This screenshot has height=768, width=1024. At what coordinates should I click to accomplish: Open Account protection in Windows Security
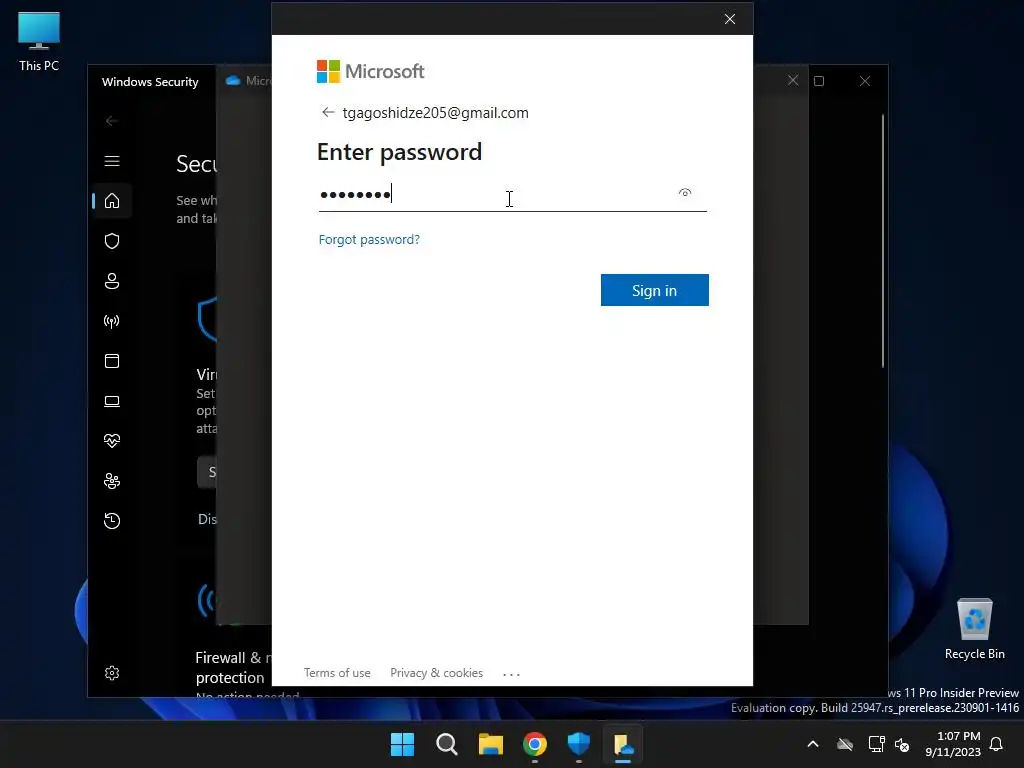point(112,281)
